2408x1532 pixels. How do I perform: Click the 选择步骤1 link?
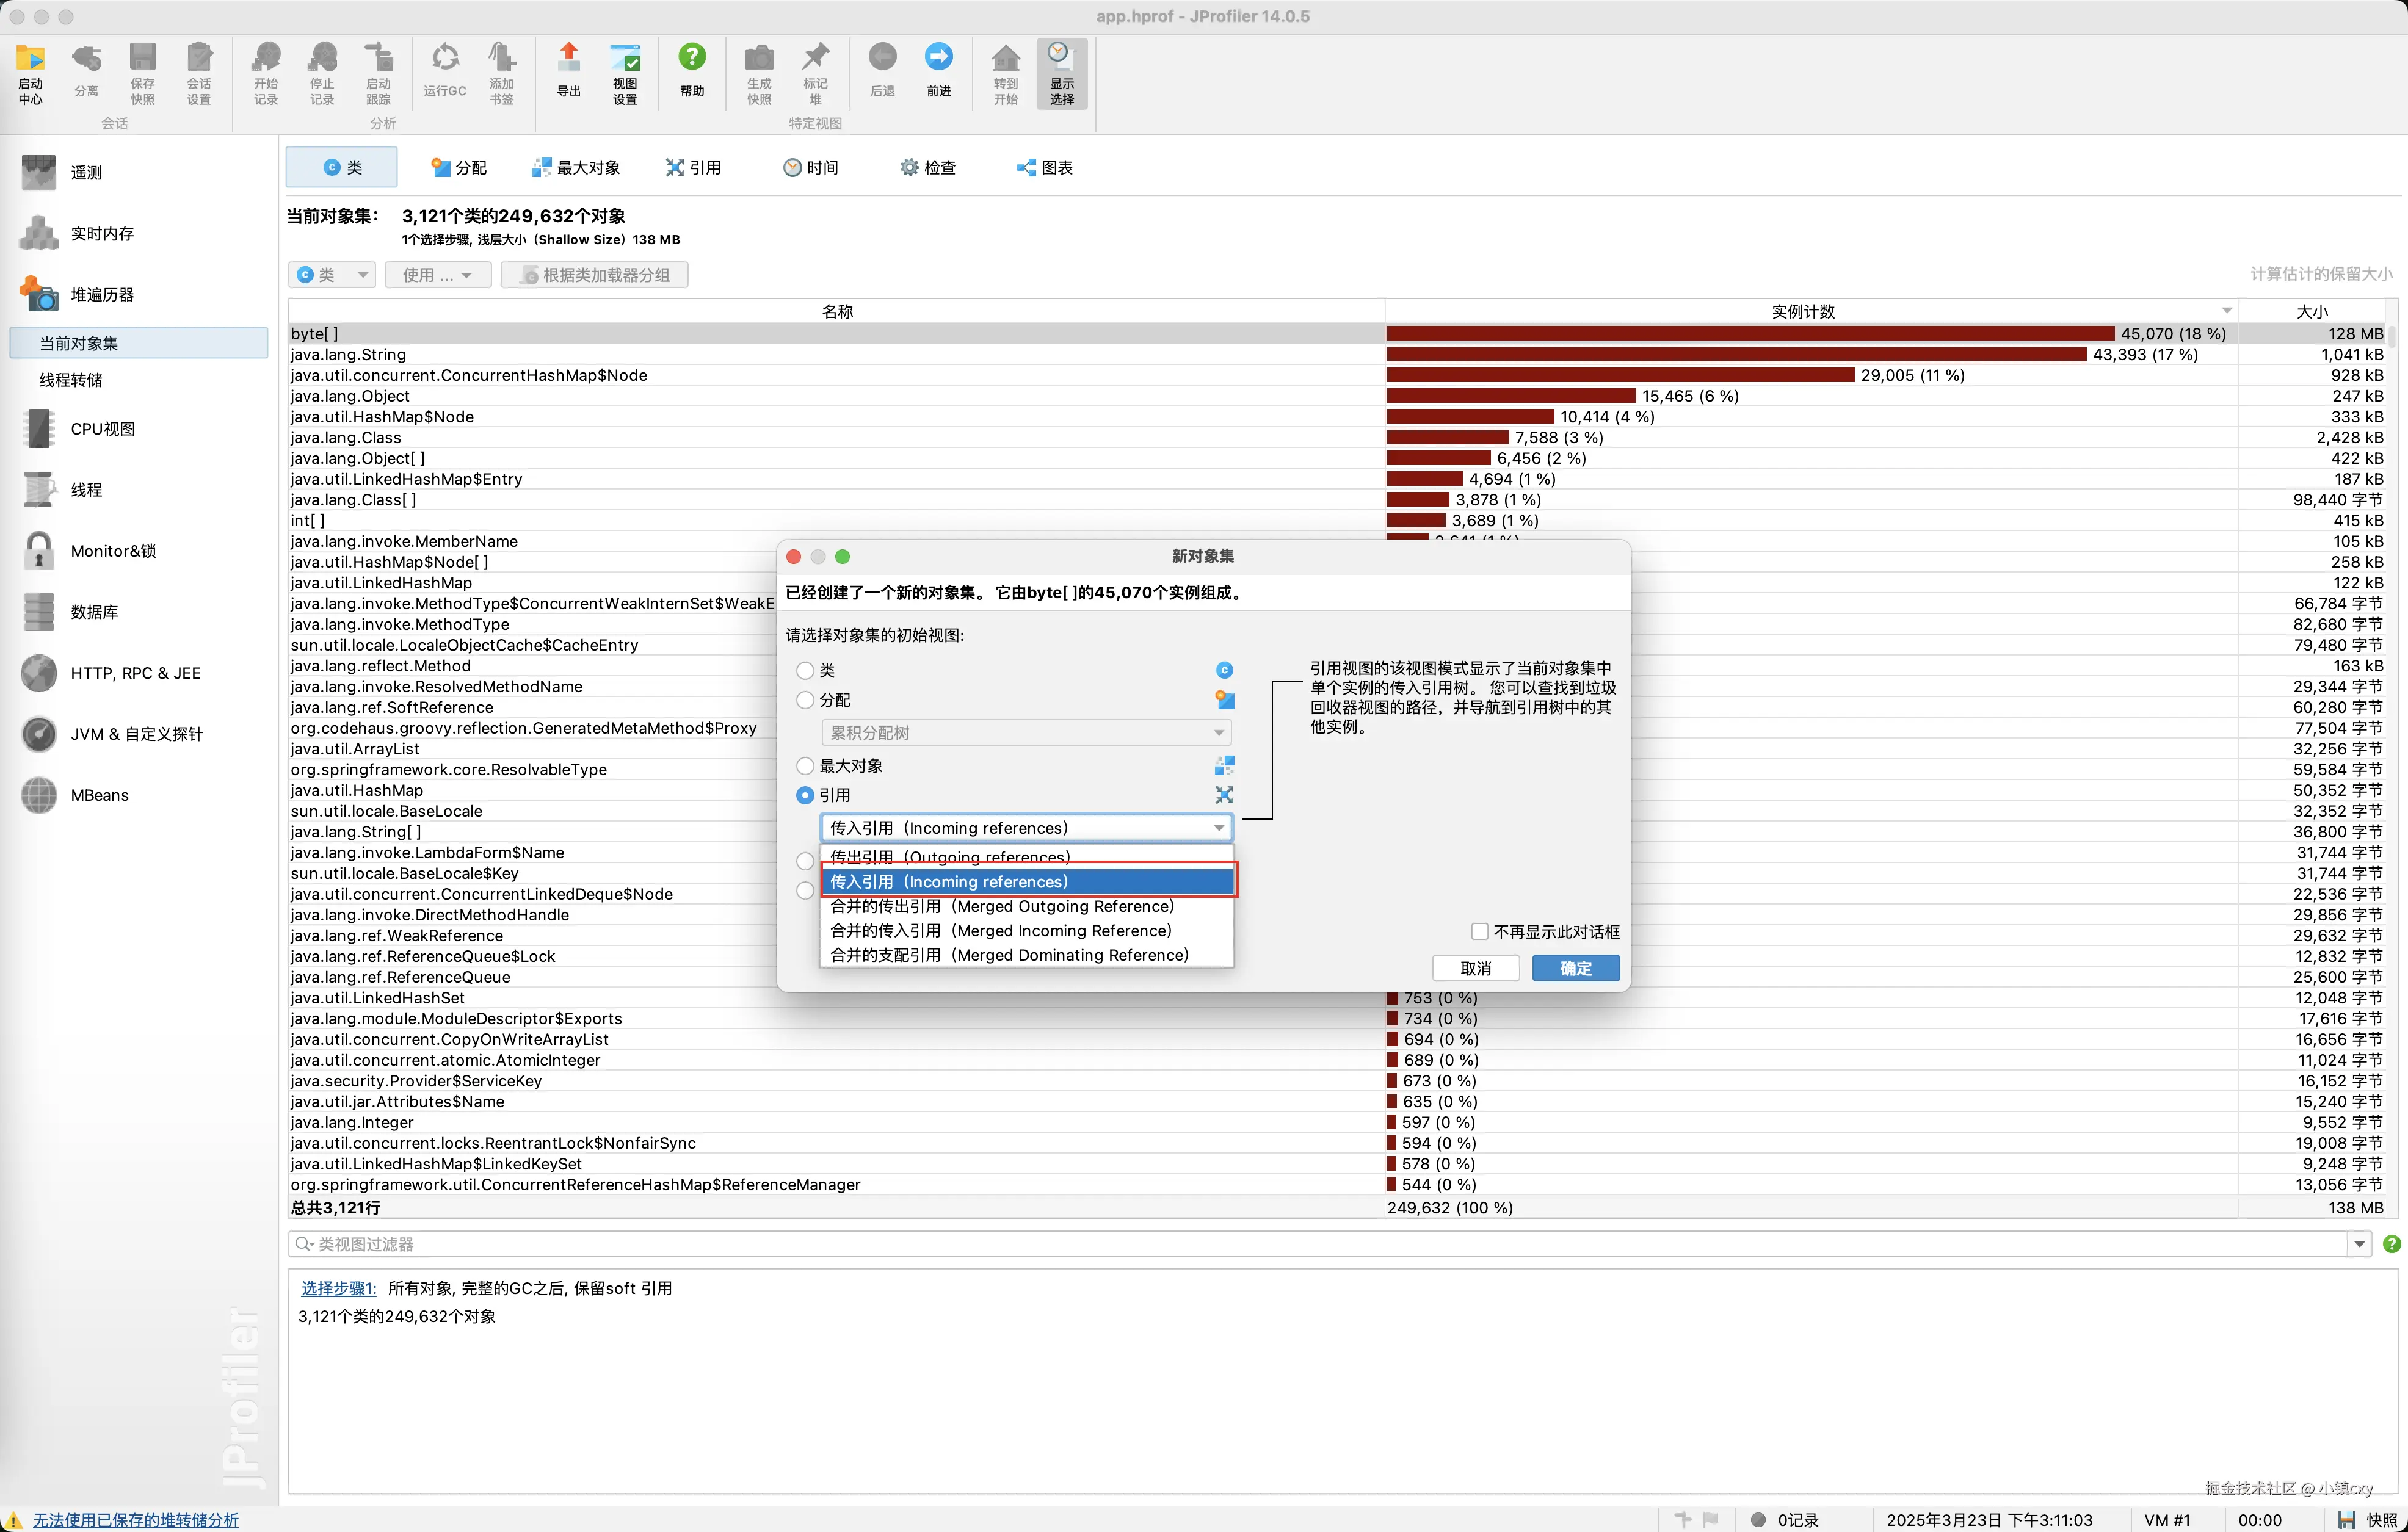(338, 1288)
